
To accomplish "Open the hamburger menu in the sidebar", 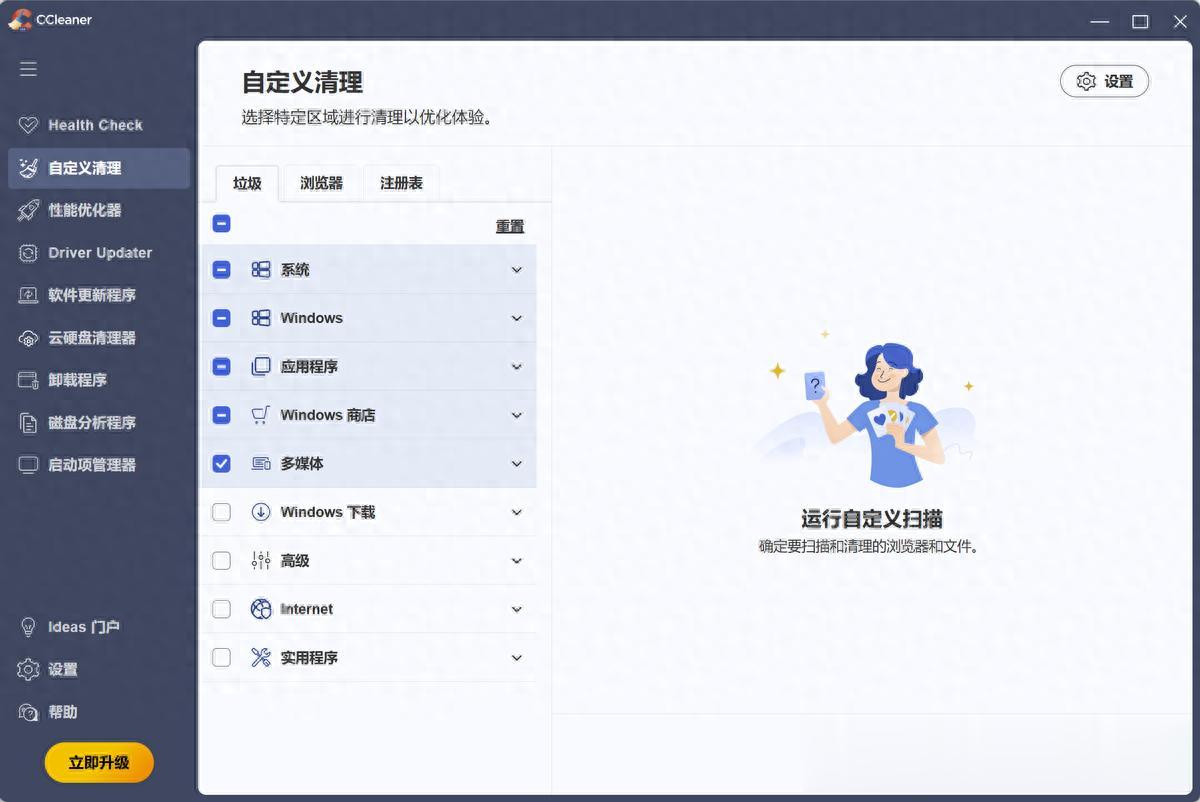I will (28, 69).
